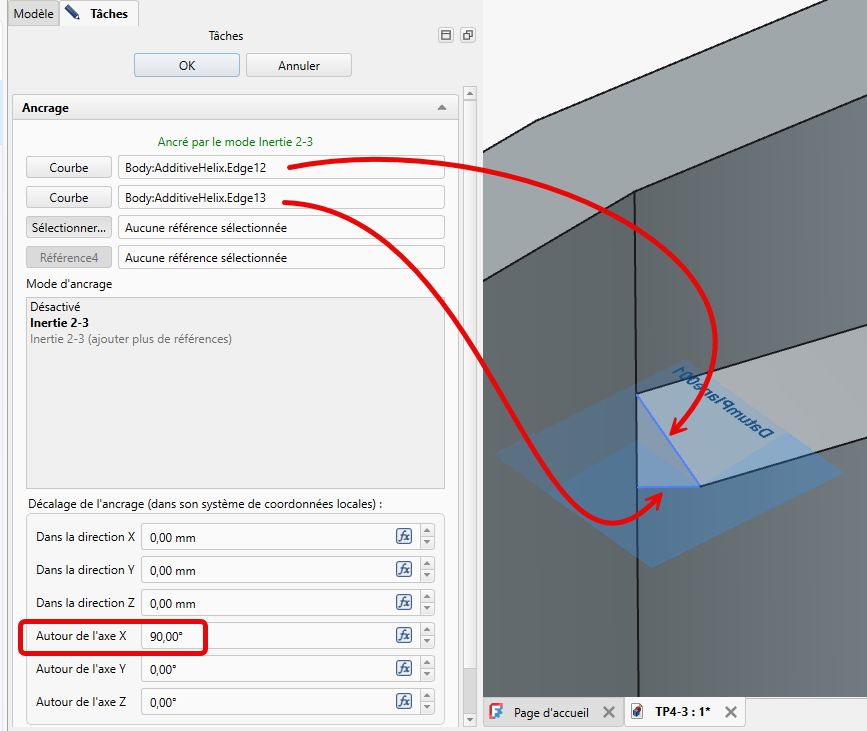Click the first Courbe reference button
This screenshot has height=731, width=867.
[69, 168]
